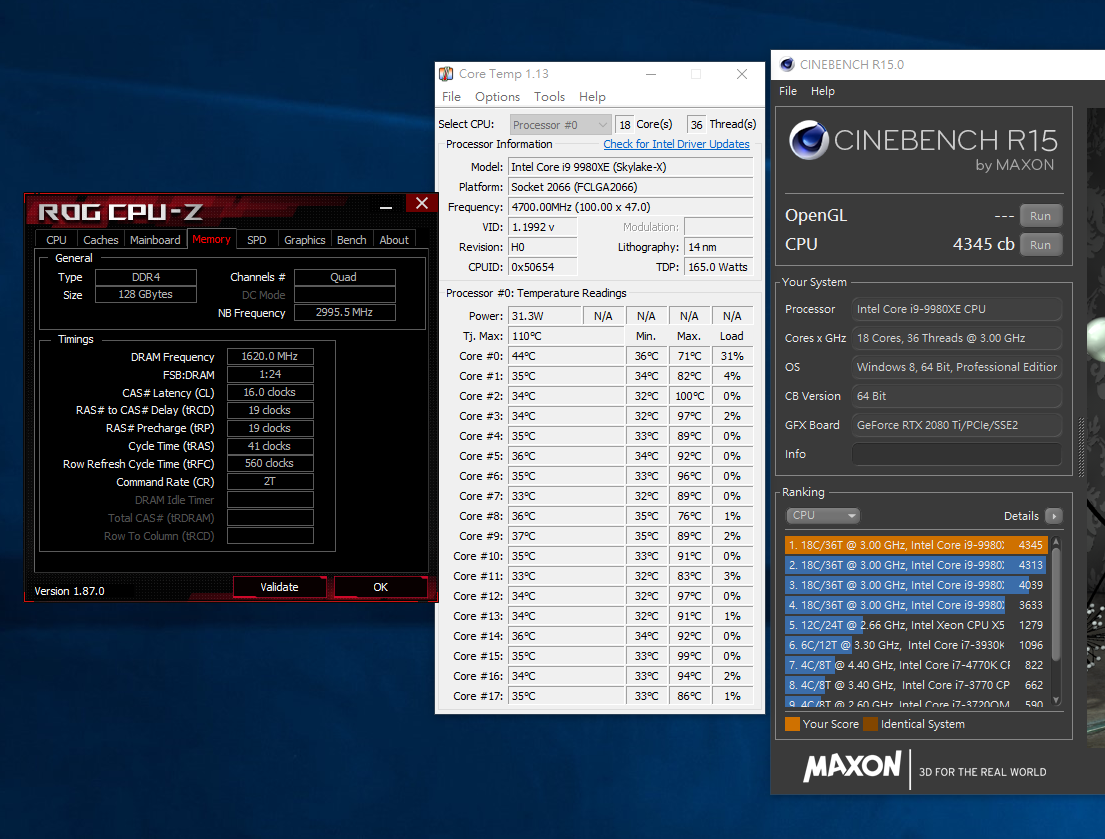
Task: Click the Core Temp title bar icon
Action: coord(446,74)
